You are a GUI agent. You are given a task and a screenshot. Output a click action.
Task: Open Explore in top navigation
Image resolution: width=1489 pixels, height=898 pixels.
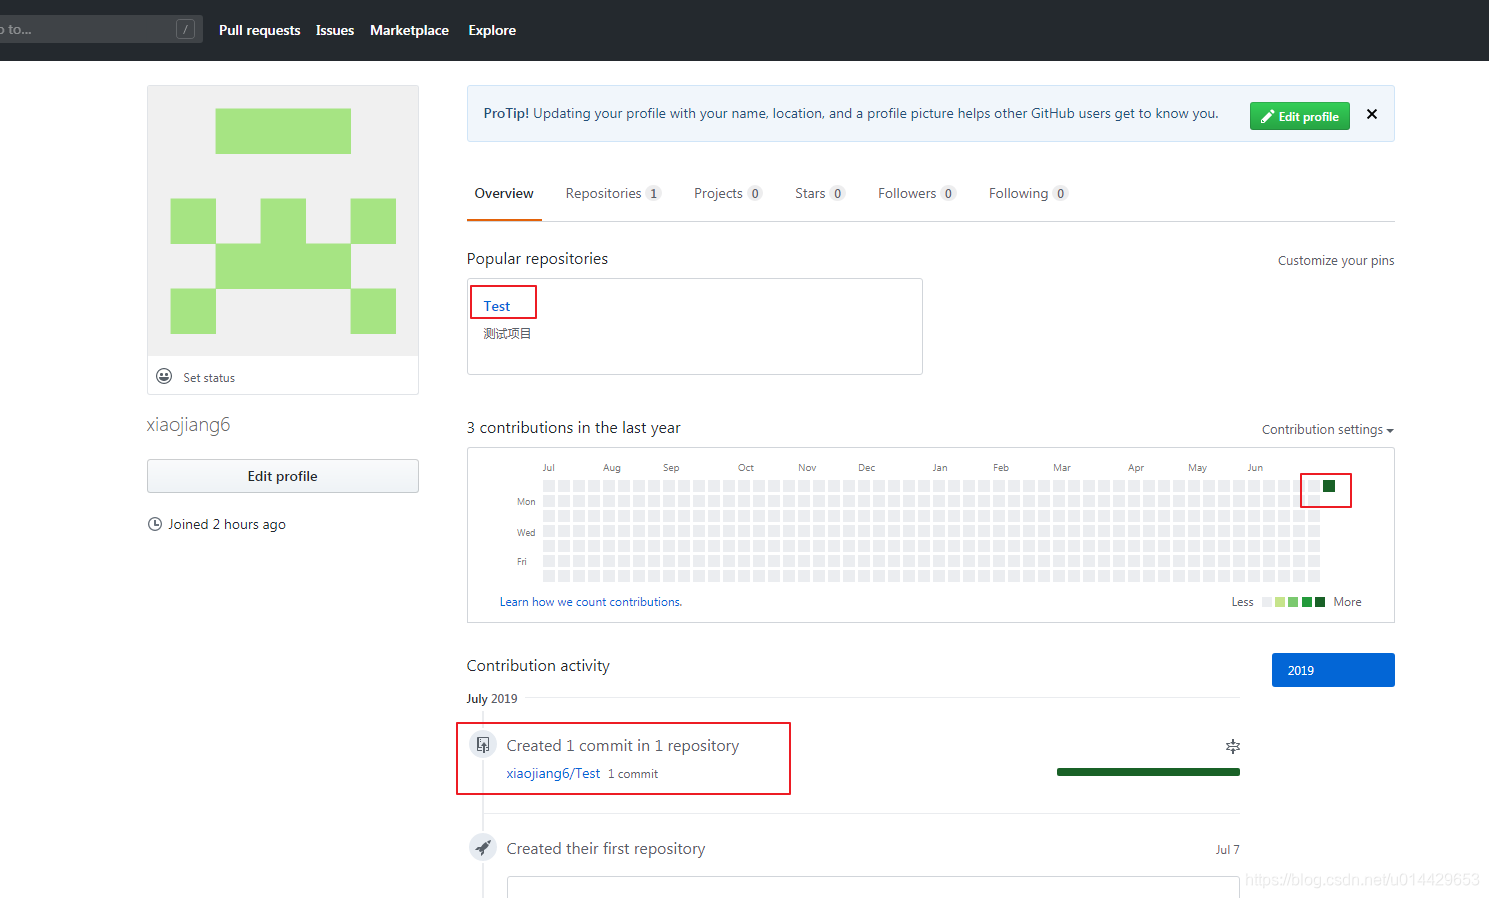[492, 30]
